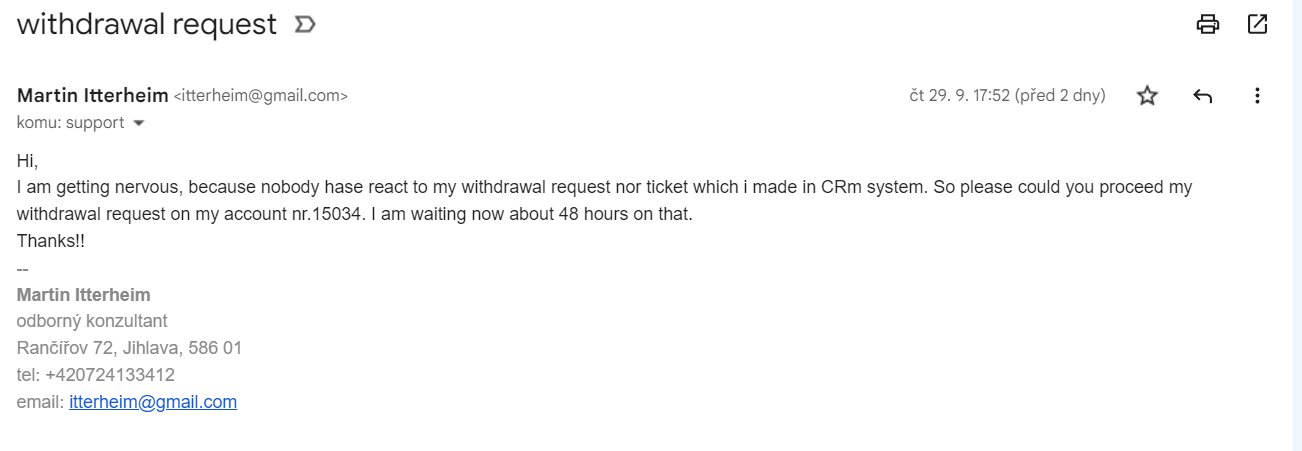
Task: Select the sender name Martin Itterheim
Action: pyautogui.click(x=93, y=96)
